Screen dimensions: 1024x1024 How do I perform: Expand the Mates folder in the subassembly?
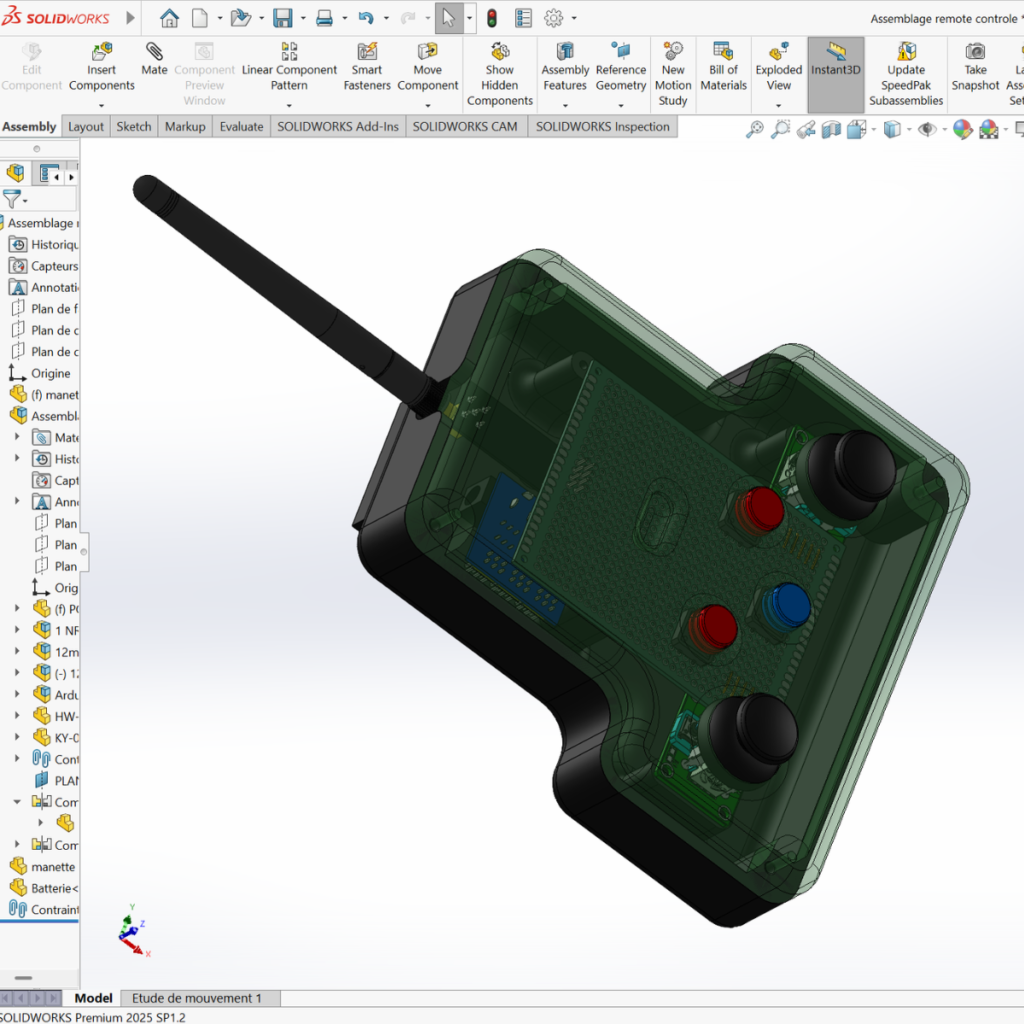pos(17,437)
